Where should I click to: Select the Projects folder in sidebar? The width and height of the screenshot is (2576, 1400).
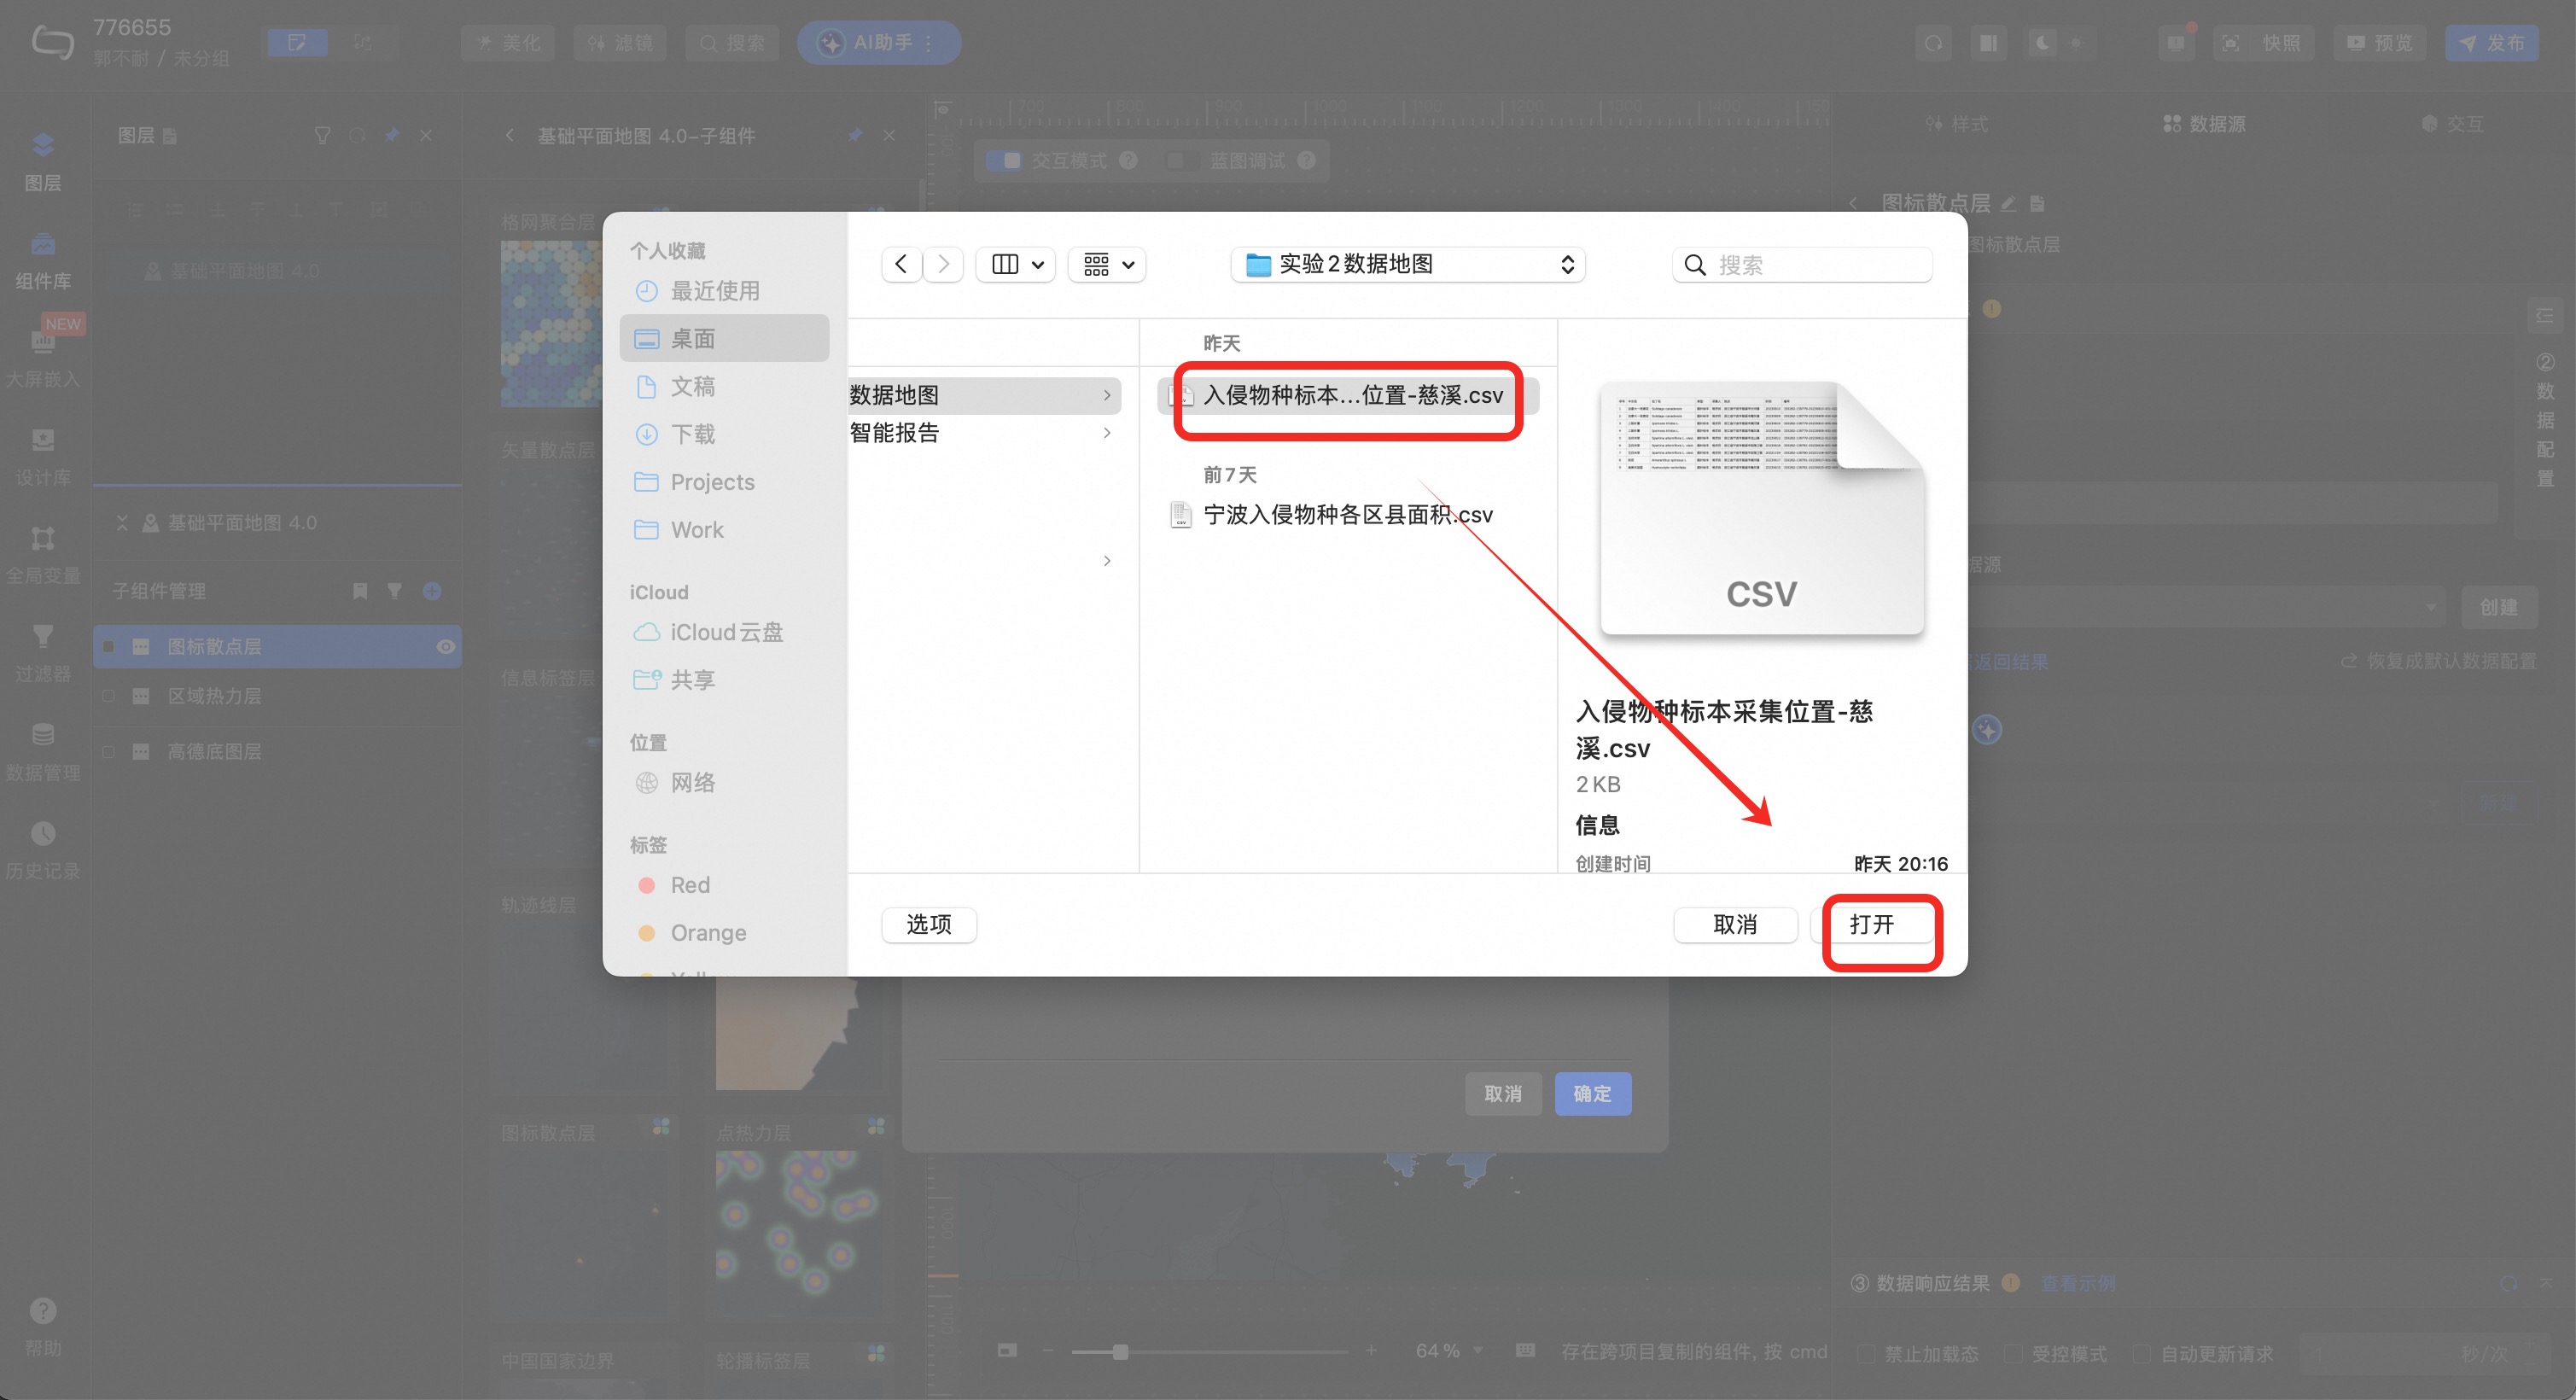coord(711,482)
